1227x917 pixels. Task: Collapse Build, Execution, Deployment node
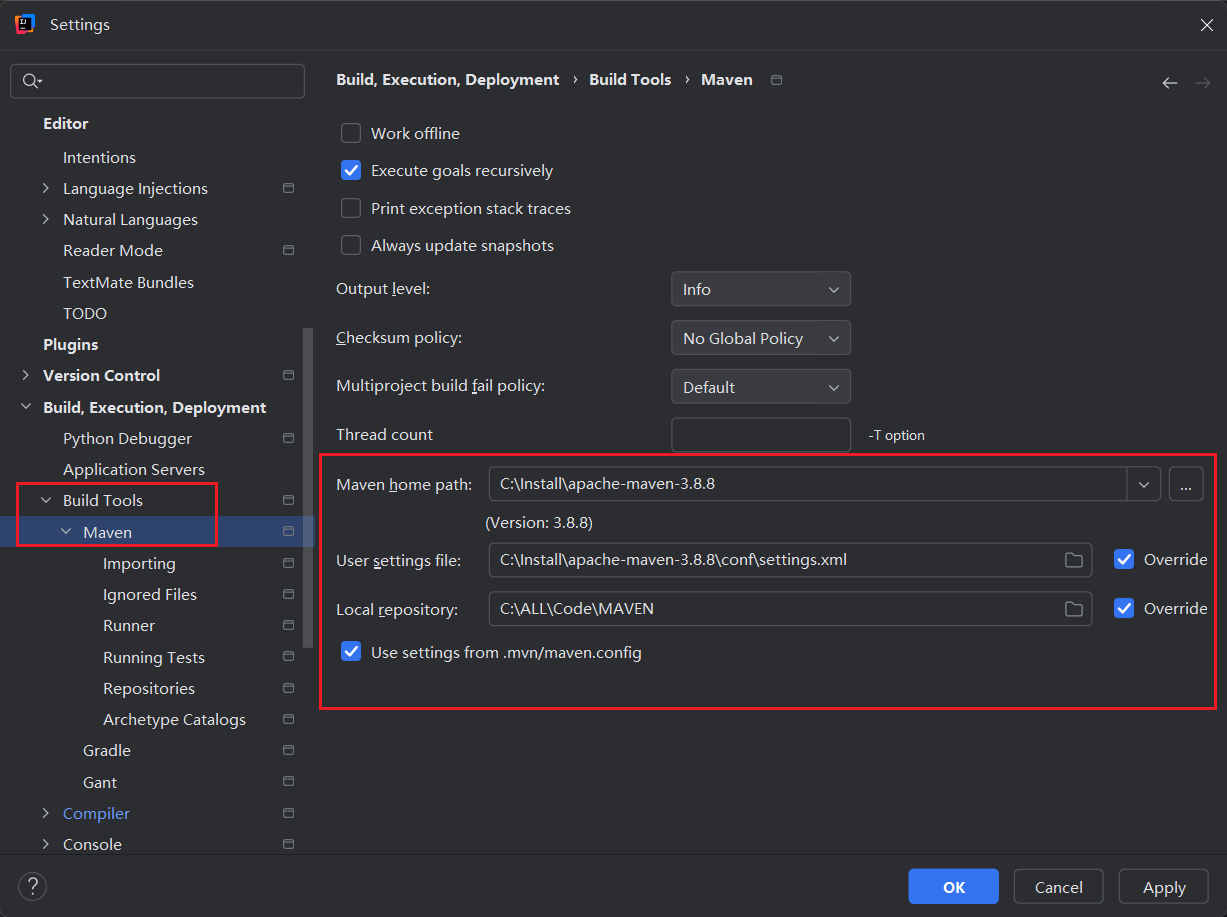(x=26, y=407)
